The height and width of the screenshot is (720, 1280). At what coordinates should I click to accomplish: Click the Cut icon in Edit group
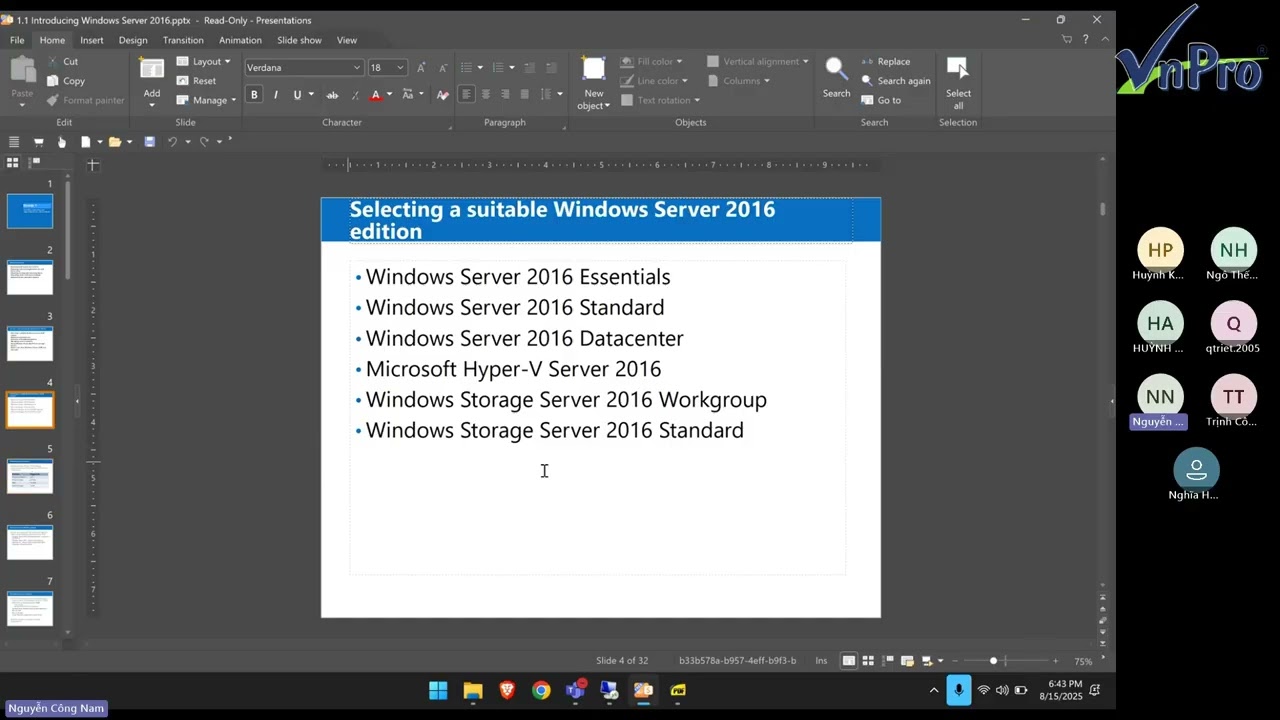53,61
